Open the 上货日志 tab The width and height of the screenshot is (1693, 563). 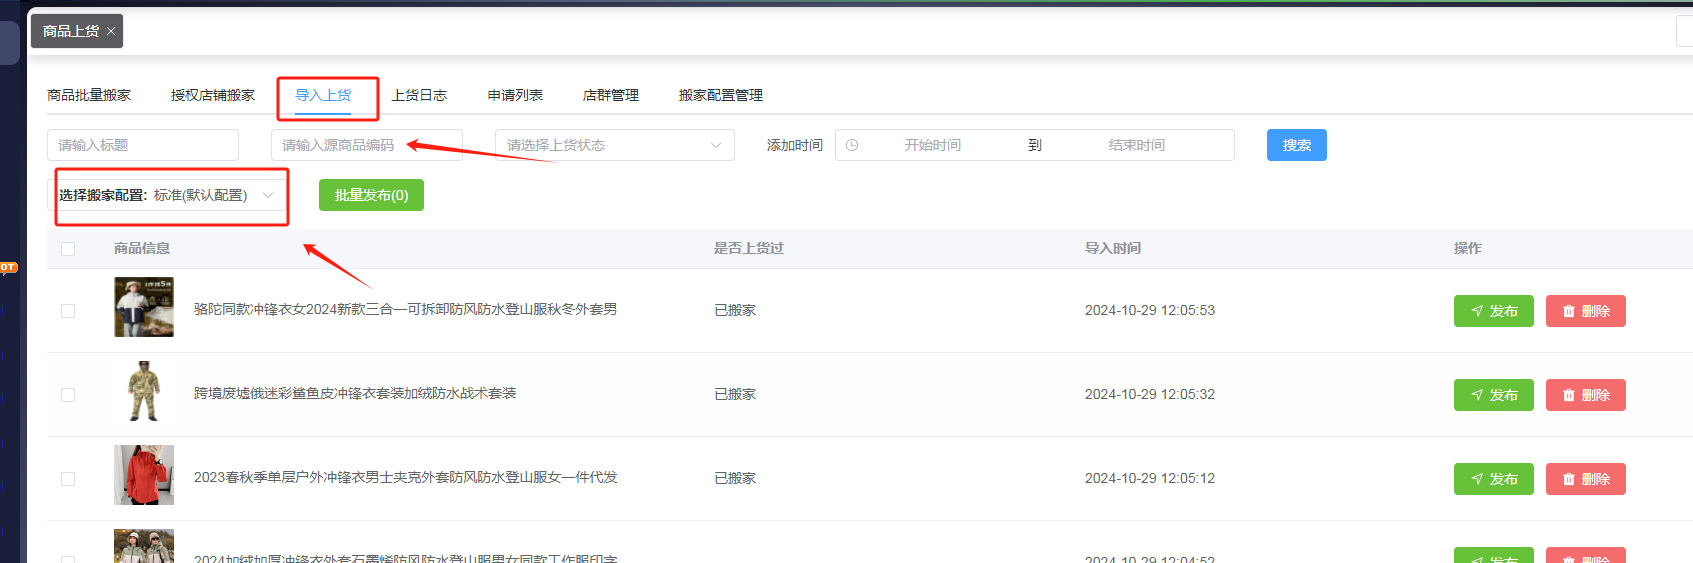[x=419, y=95]
